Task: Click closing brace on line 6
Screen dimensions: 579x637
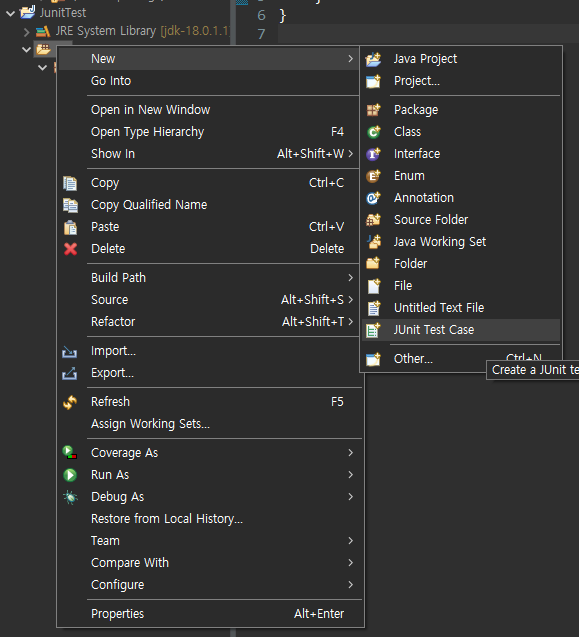Action: pyautogui.click(x=283, y=16)
